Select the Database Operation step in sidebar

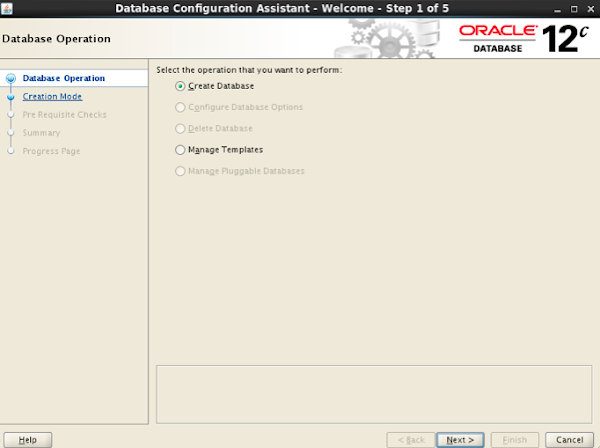click(x=64, y=78)
